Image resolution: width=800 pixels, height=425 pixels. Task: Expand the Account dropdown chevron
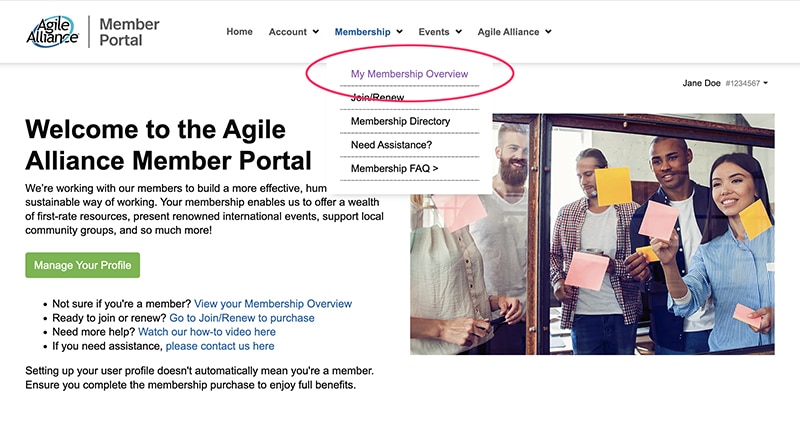(316, 32)
